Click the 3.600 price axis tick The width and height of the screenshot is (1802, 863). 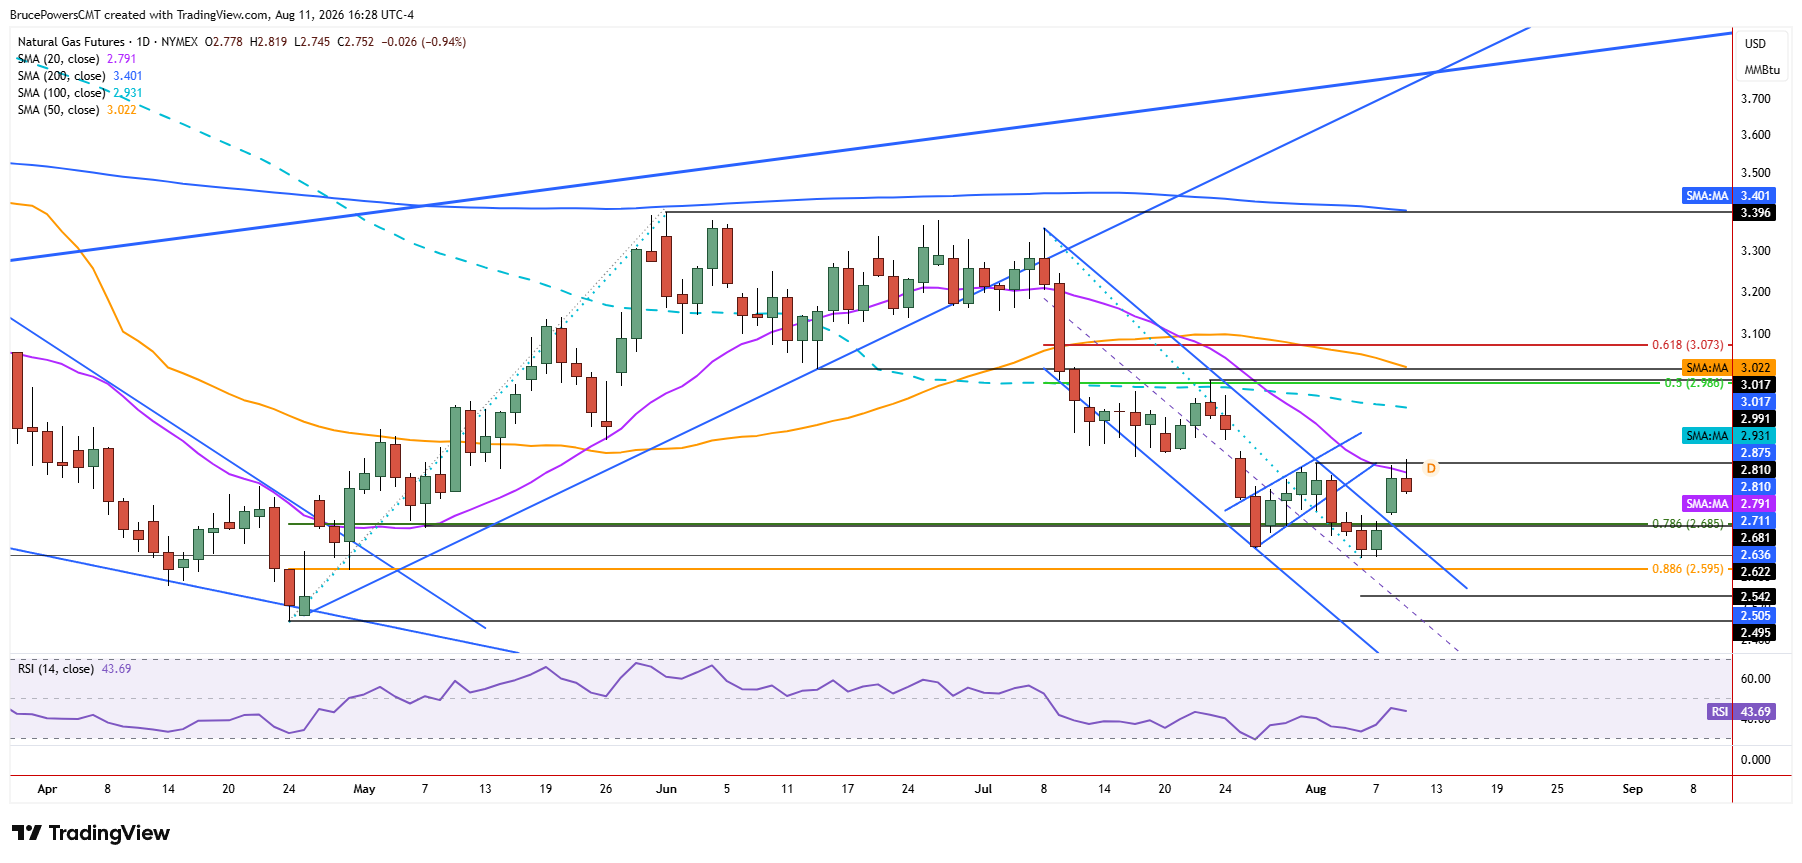[x=1755, y=135]
